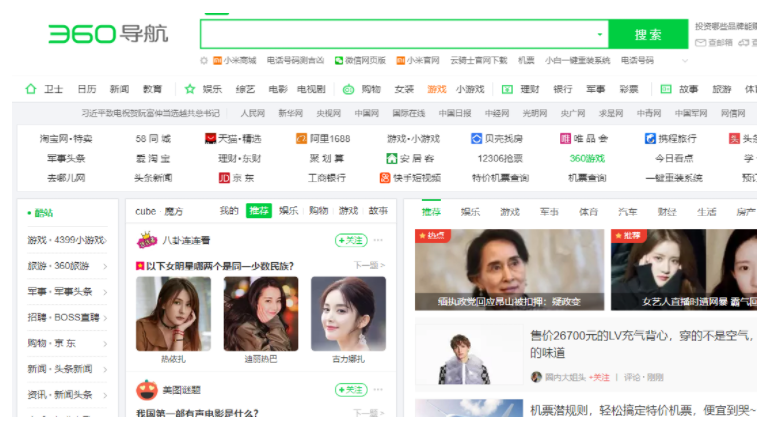Screen dimensions: 773x427
Task: Click the star icon beside 娱乐
Action: [190, 89]
